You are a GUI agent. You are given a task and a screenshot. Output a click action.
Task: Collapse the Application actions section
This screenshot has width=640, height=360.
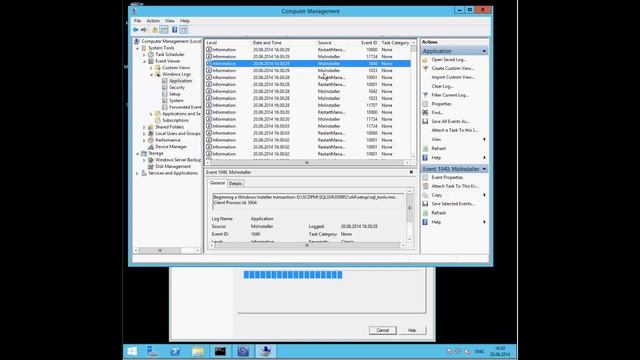point(484,51)
